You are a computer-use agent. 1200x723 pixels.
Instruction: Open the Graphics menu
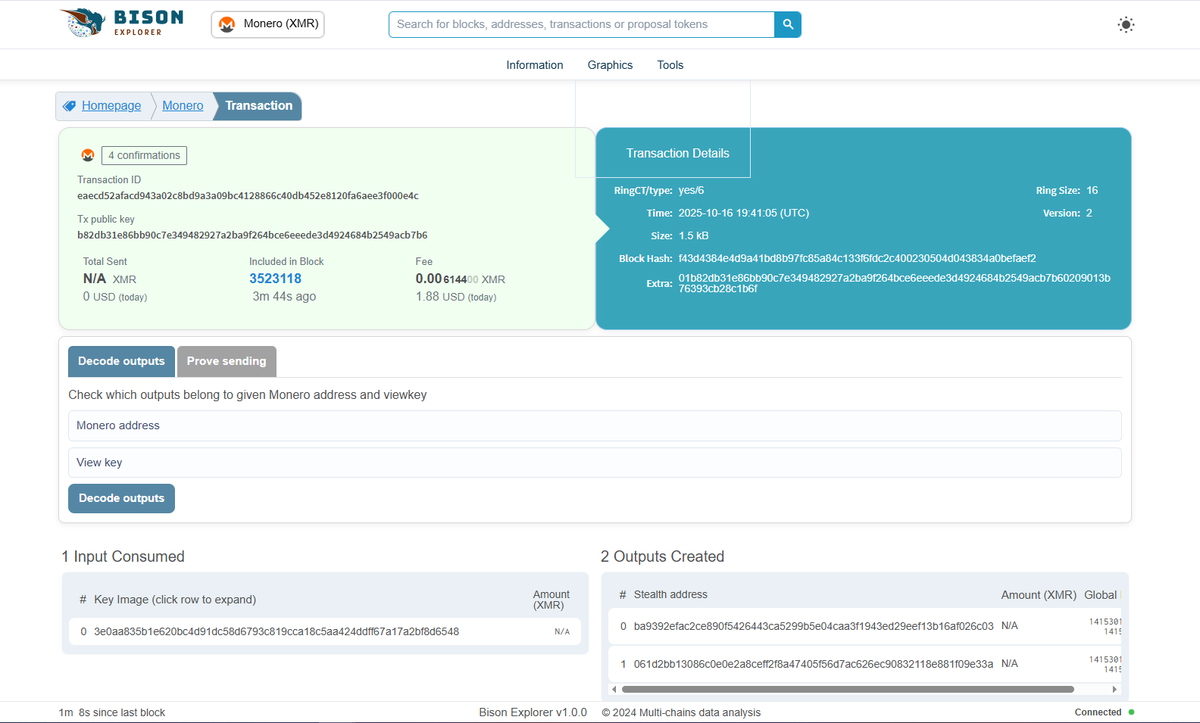click(x=610, y=65)
